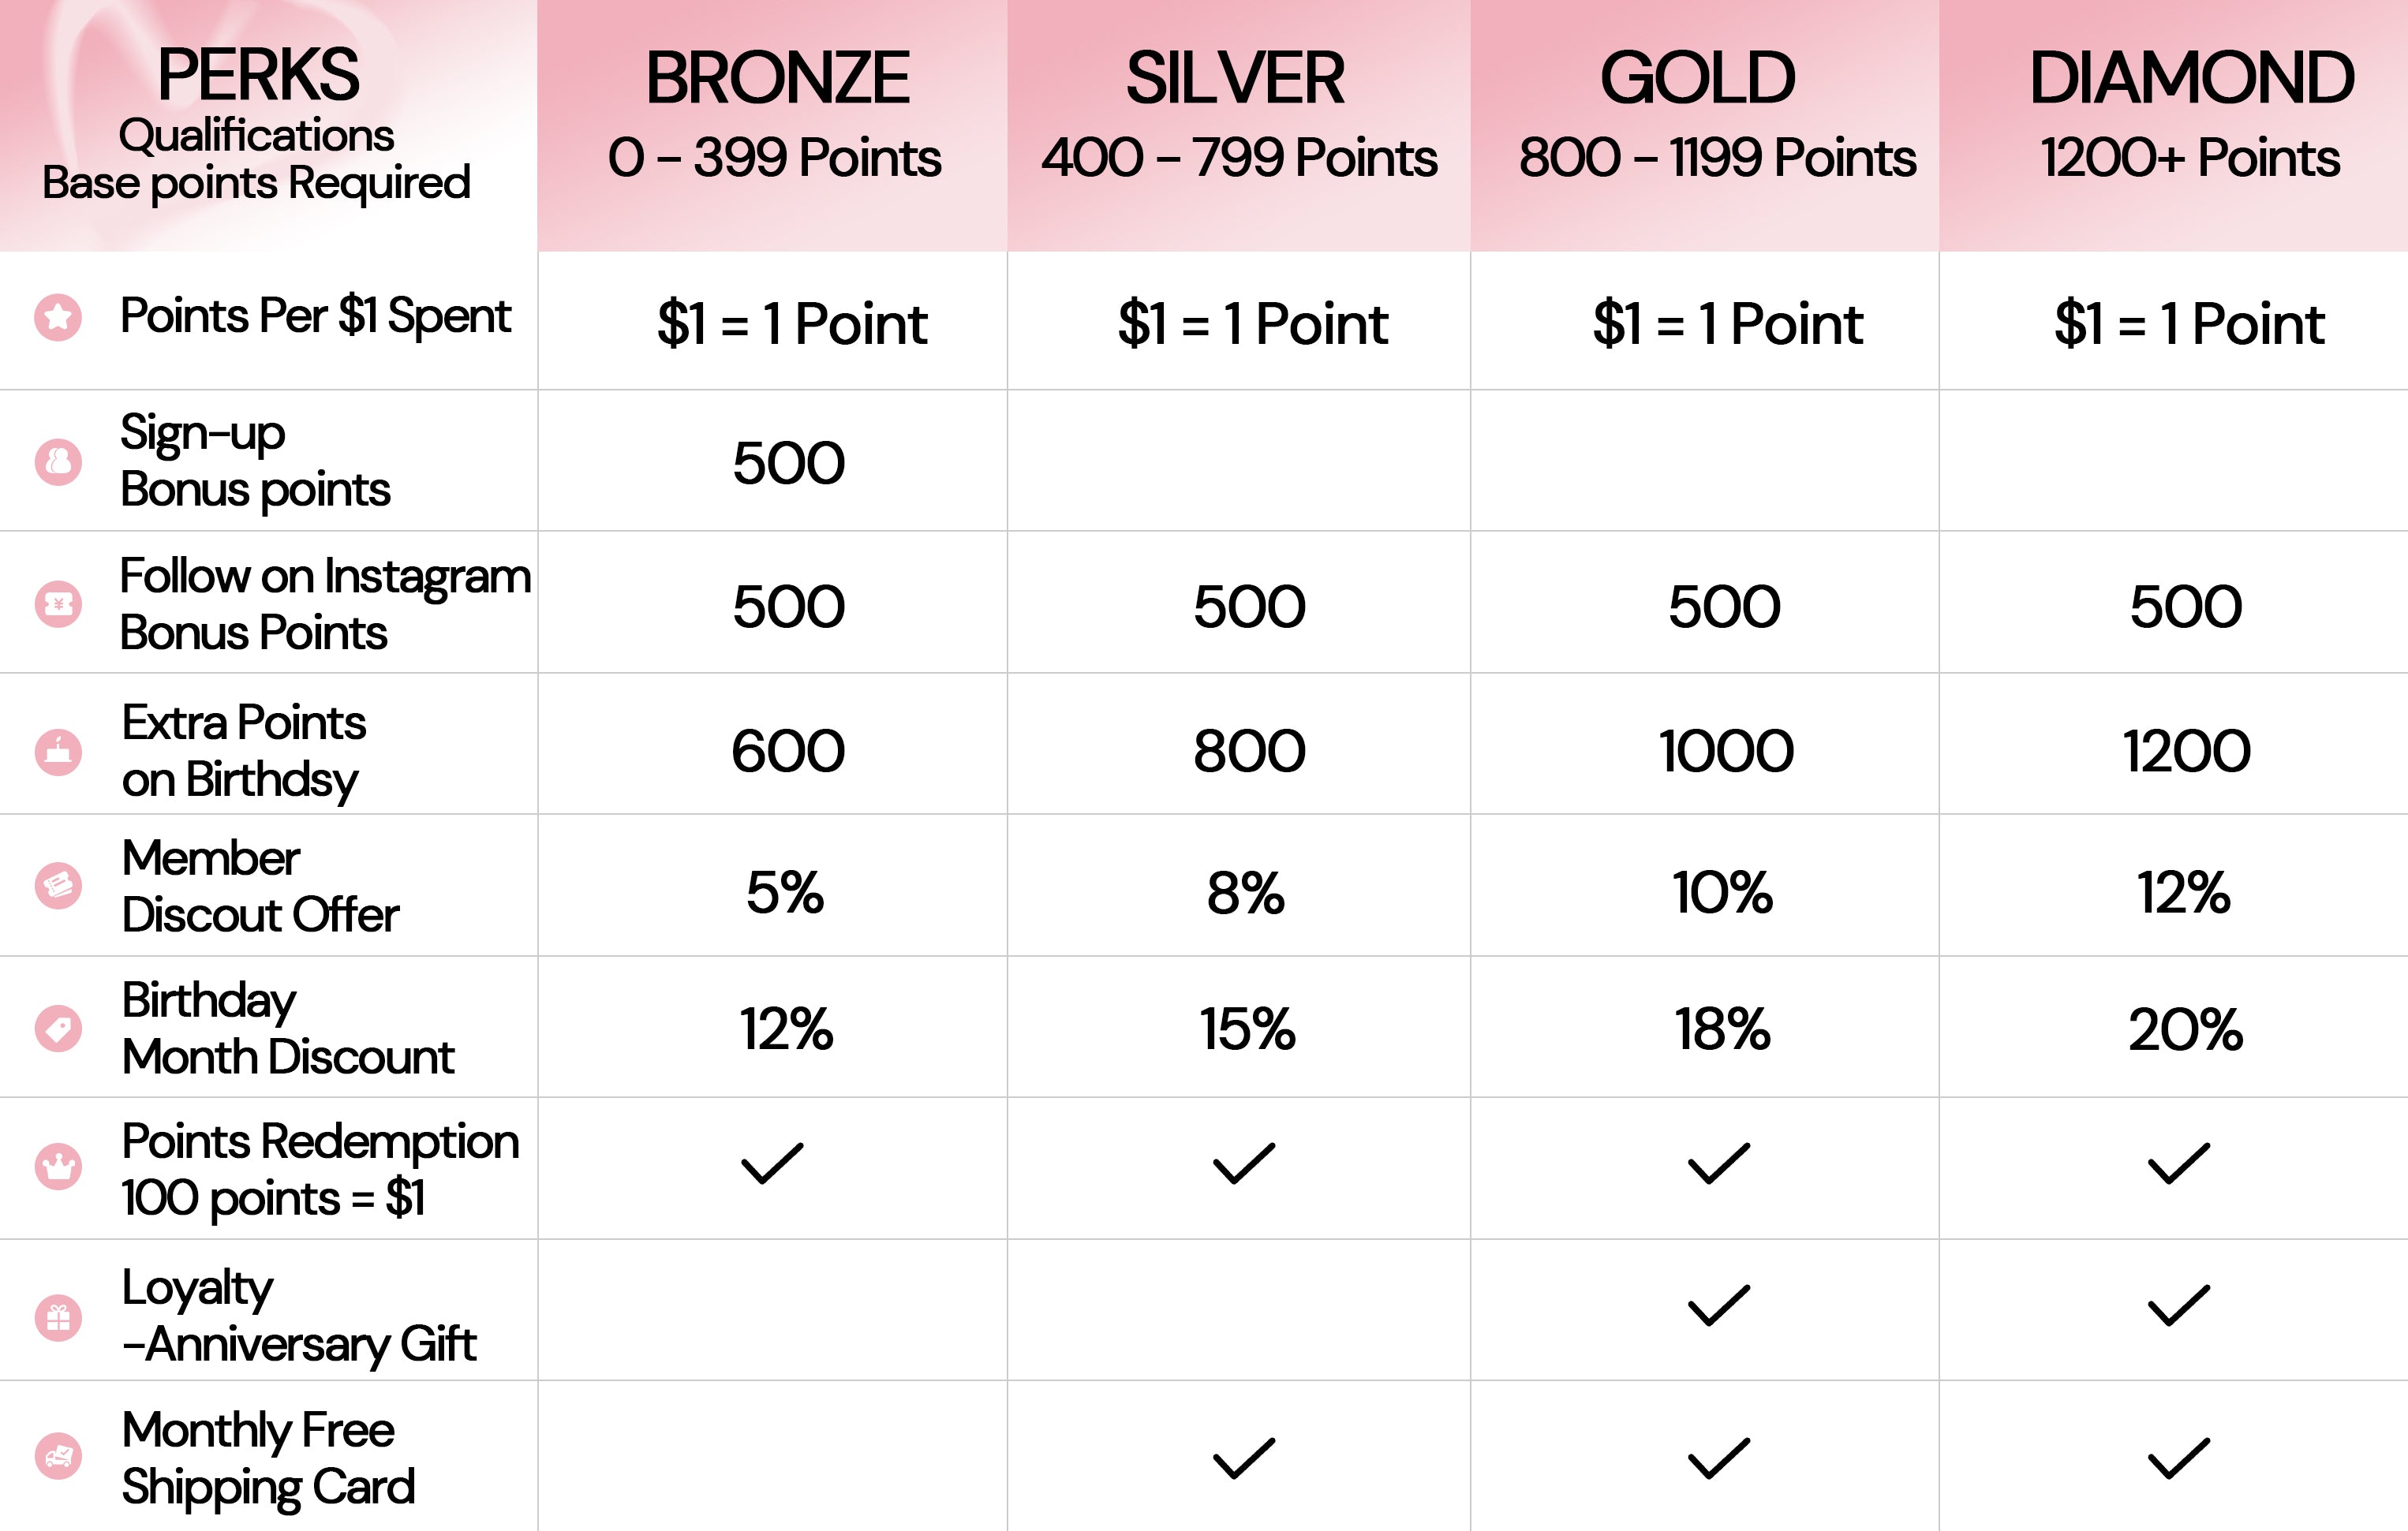The height and width of the screenshot is (1531, 2408).
Task: Click the Sign-up Bonus points icon
Action: [x=58, y=462]
